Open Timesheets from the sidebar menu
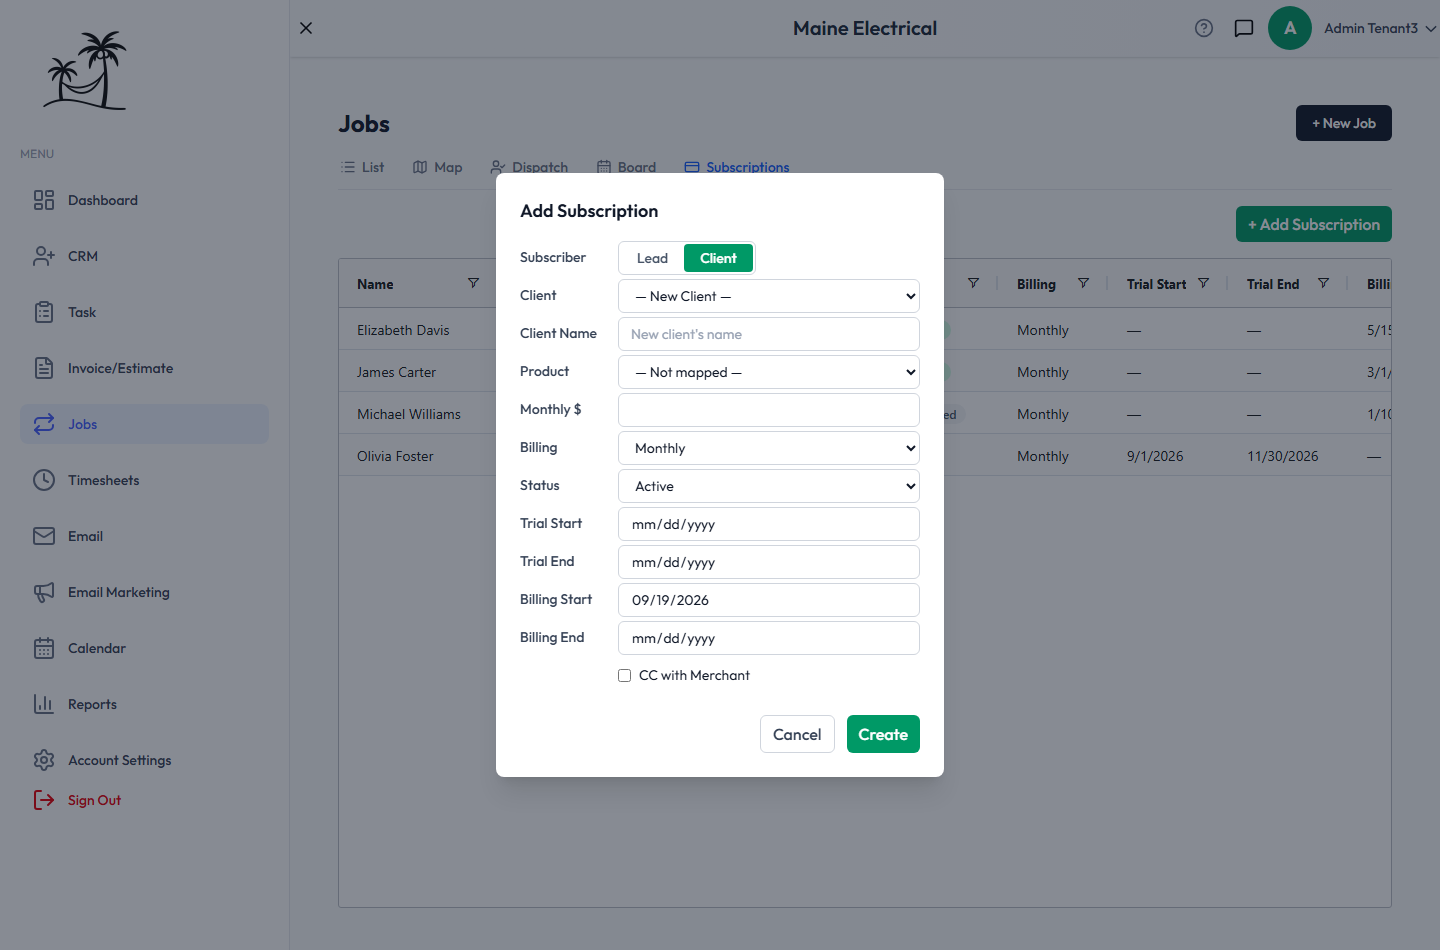This screenshot has width=1440, height=950. click(144, 480)
